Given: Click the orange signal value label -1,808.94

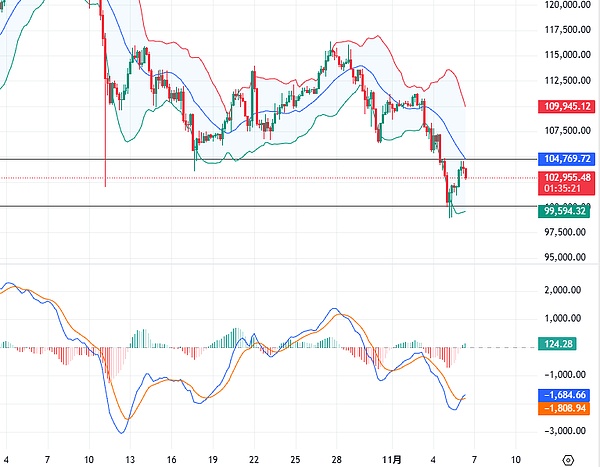Looking at the screenshot, I should [565, 408].
